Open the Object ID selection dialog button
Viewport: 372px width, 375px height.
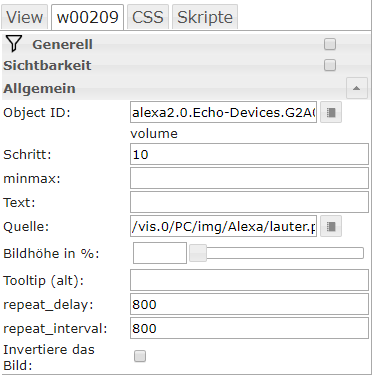coord(331,113)
